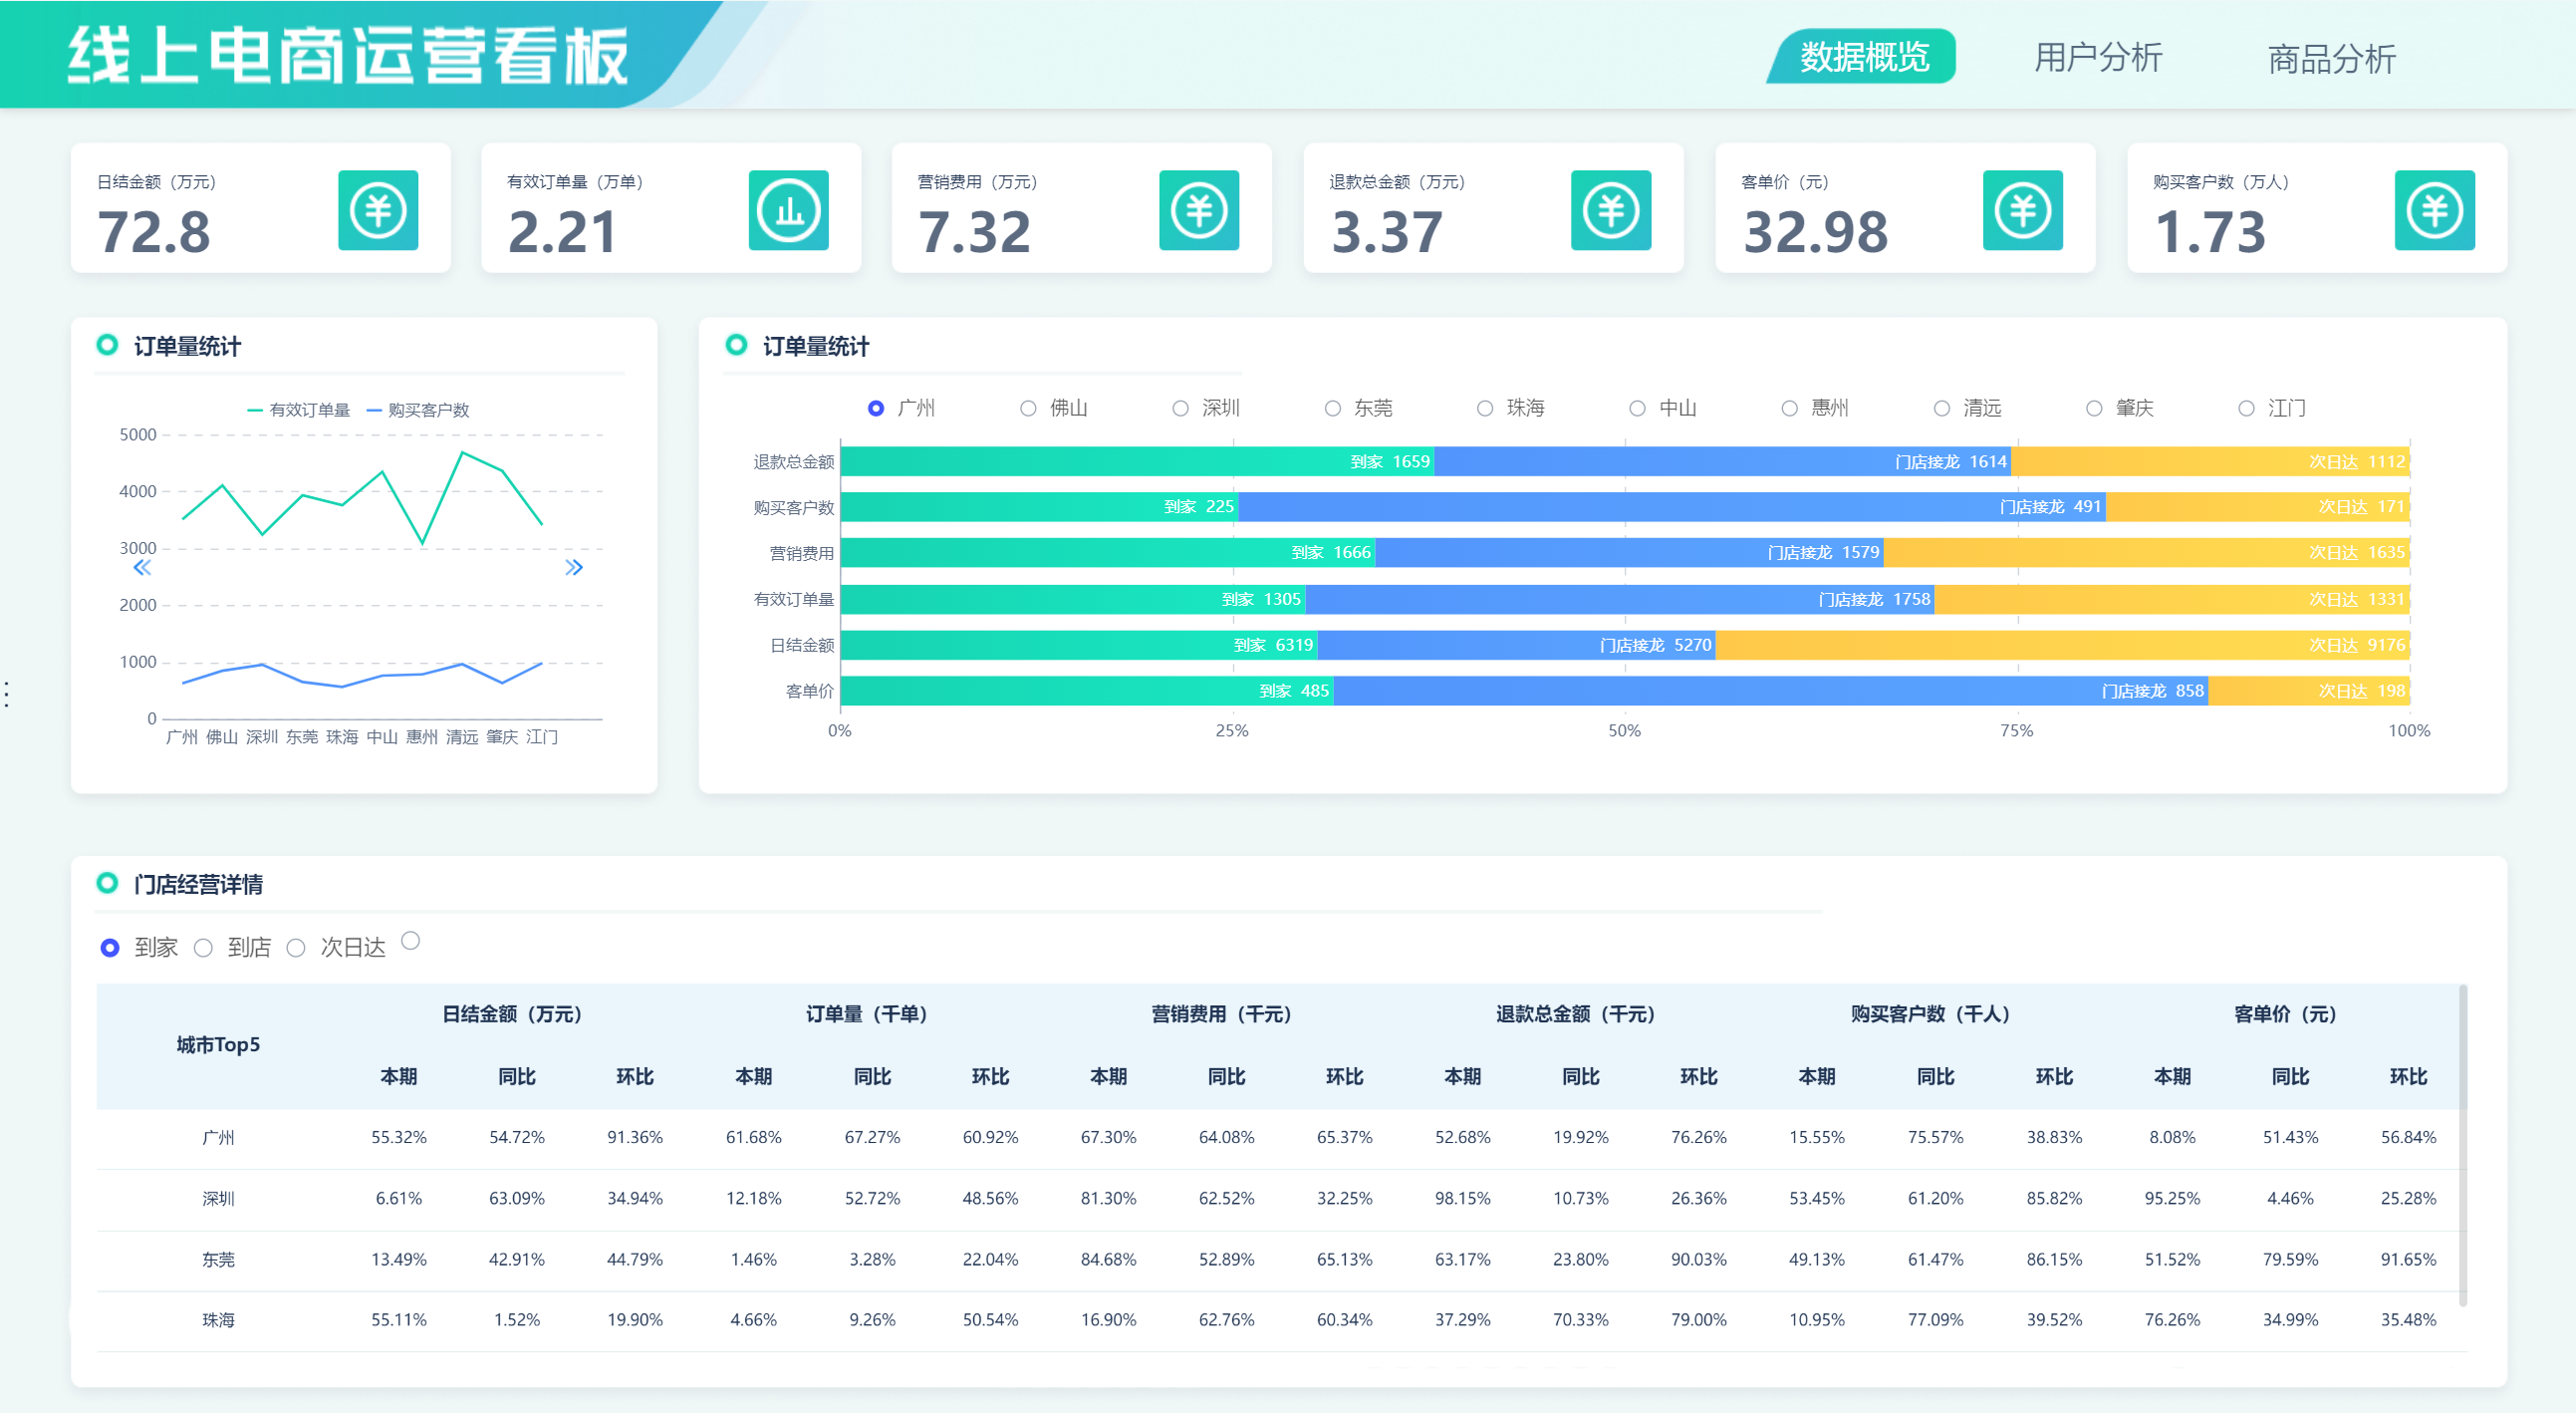Choose the 次日达 delivery radio option
2576x1413 pixels.
tap(296, 948)
